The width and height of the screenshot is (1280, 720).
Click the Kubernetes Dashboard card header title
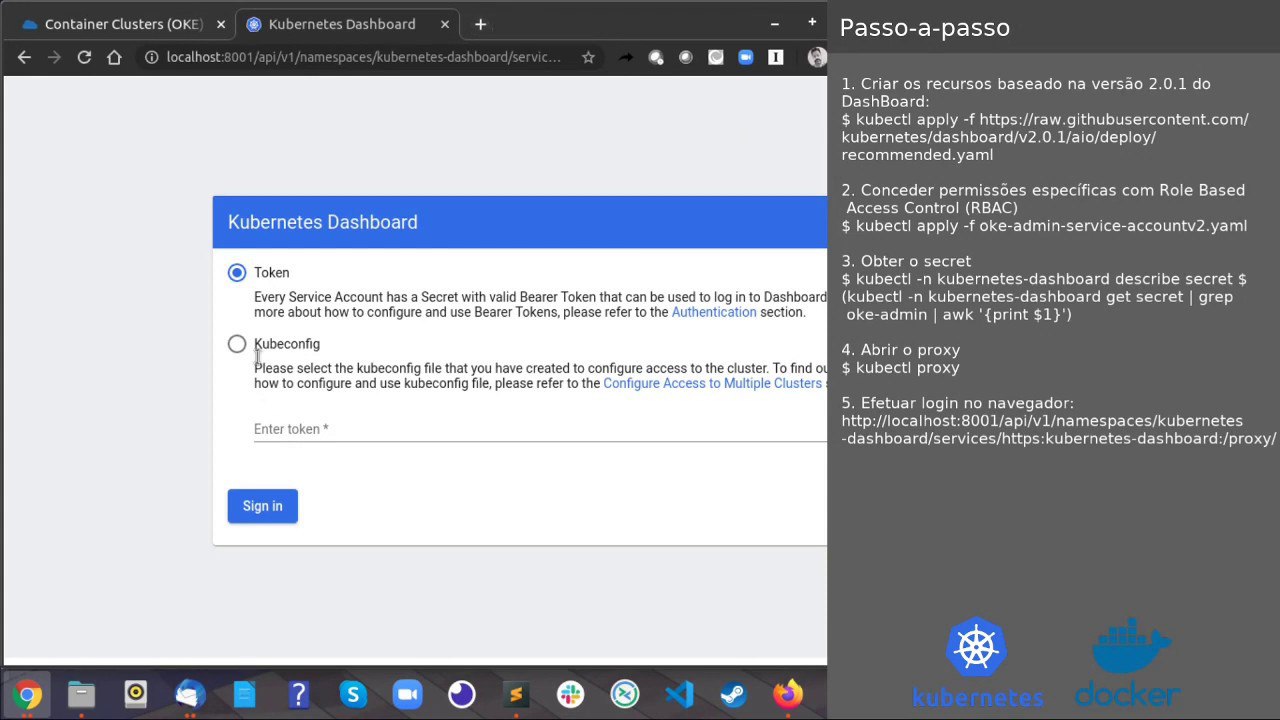pos(322,222)
